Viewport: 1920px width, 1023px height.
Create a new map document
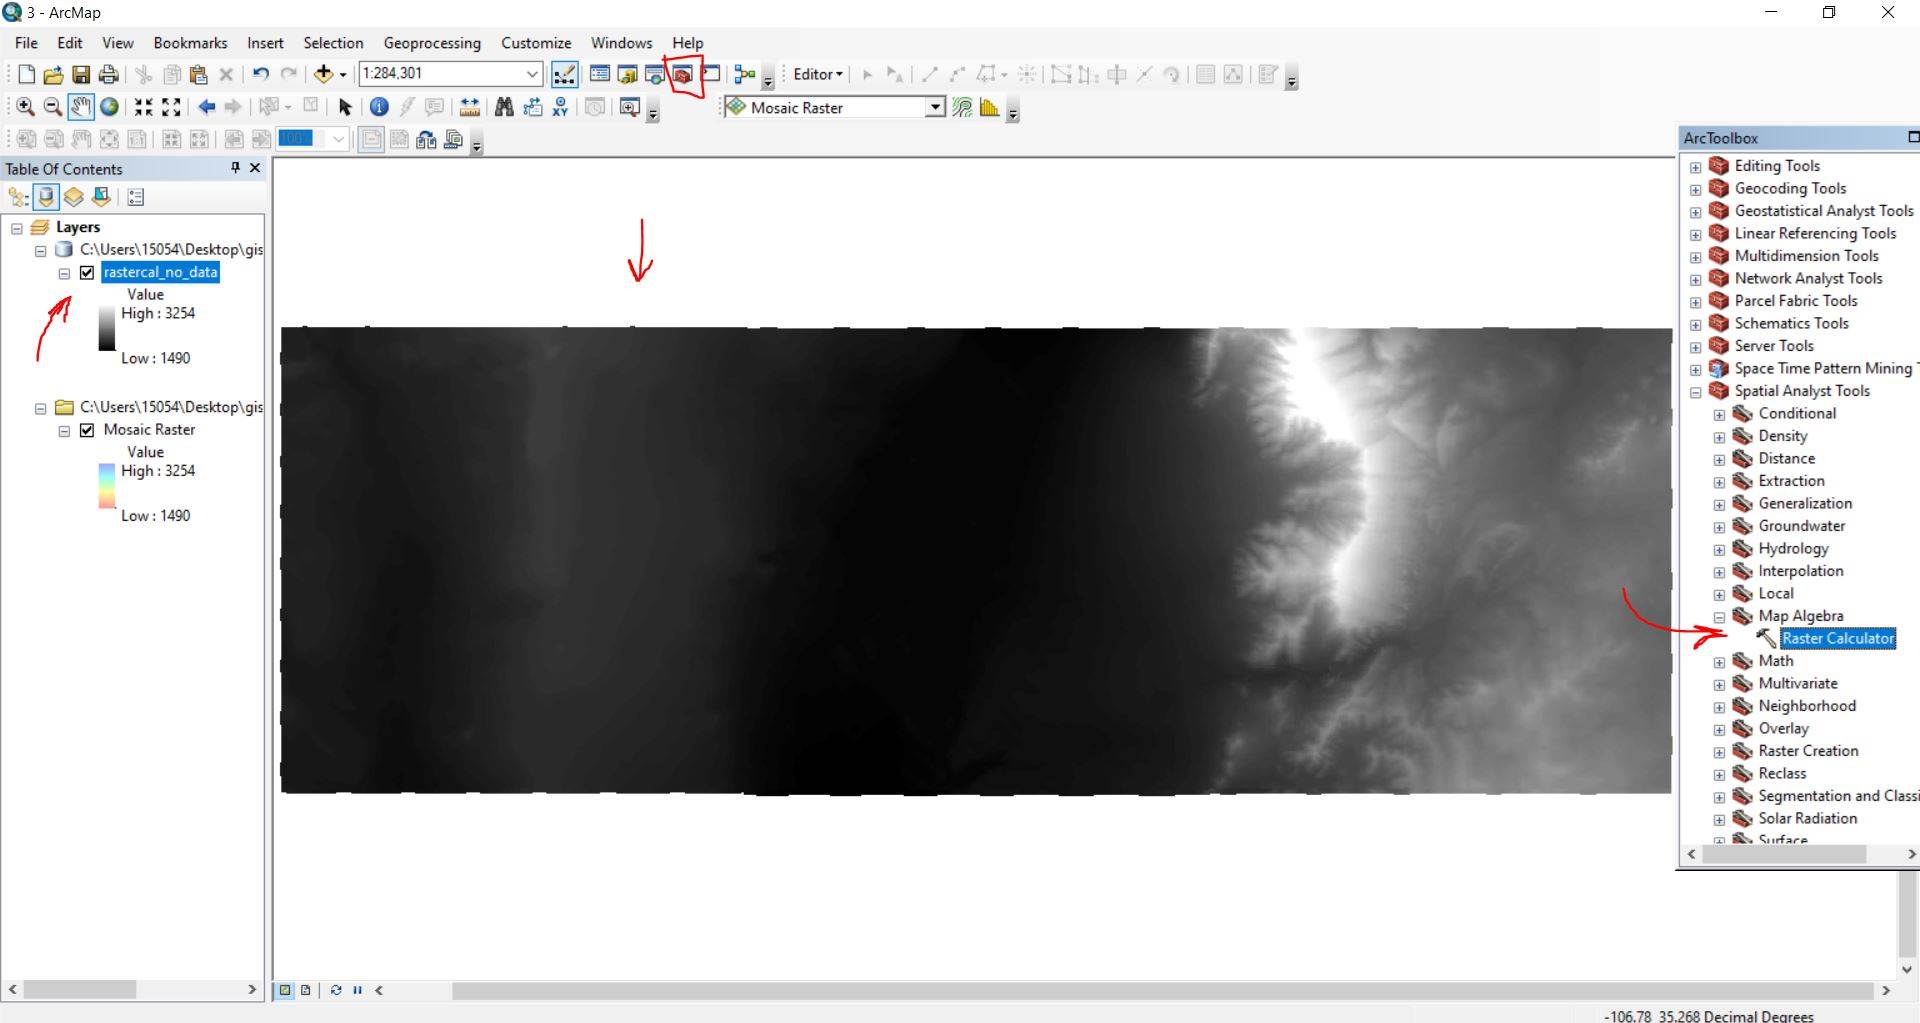26,74
